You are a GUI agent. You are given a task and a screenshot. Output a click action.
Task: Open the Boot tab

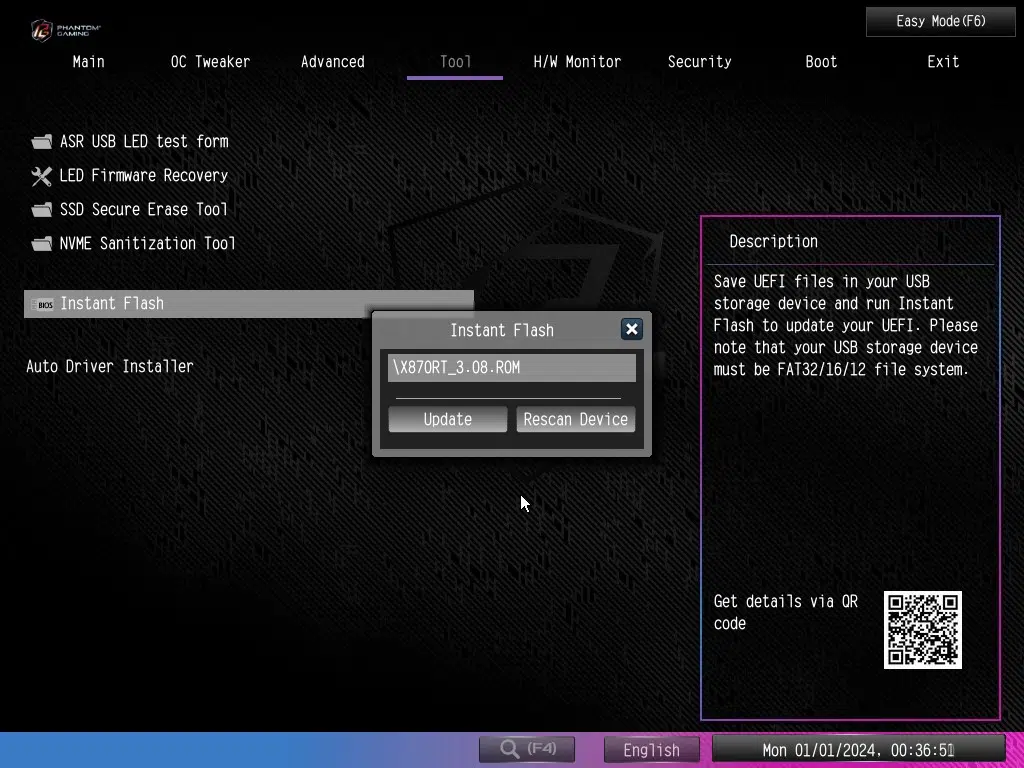pyautogui.click(x=821, y=62)
